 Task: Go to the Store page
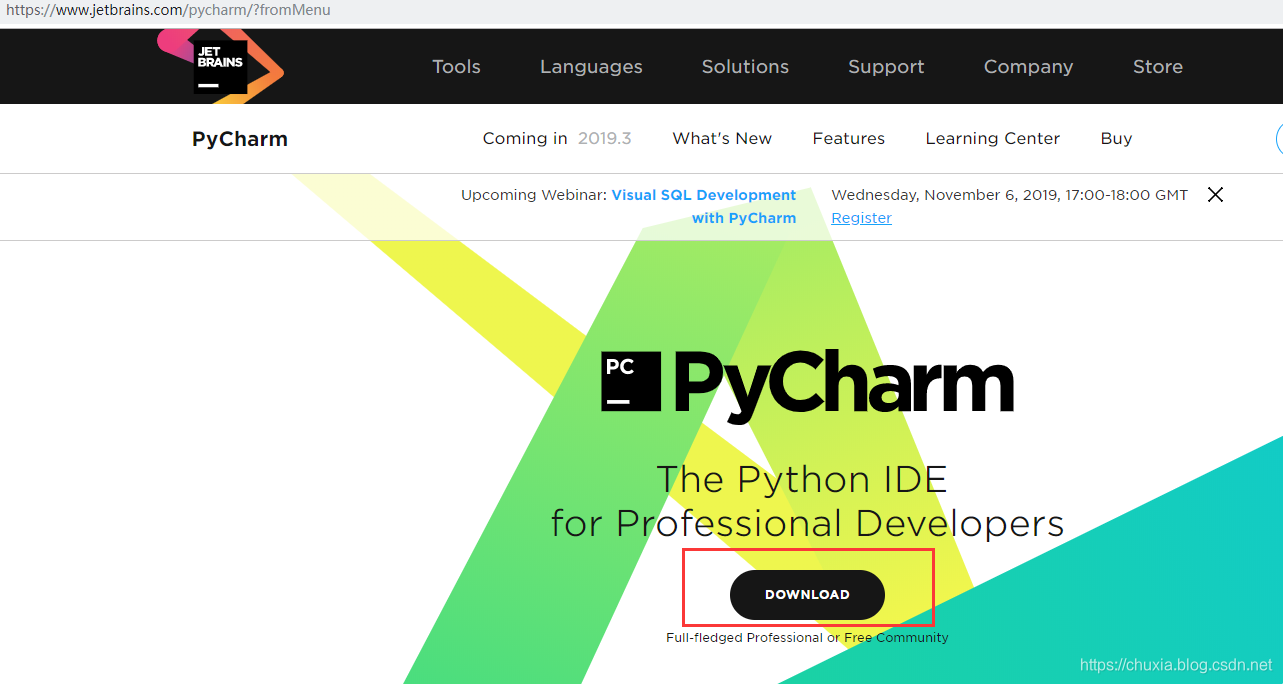(x=1158, y=67)
